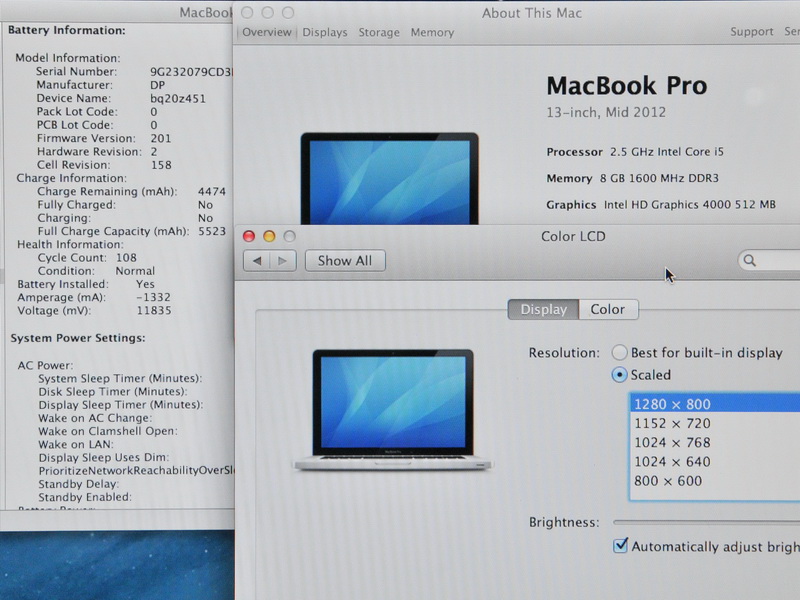Switch to the Display tab

[543, 310]
